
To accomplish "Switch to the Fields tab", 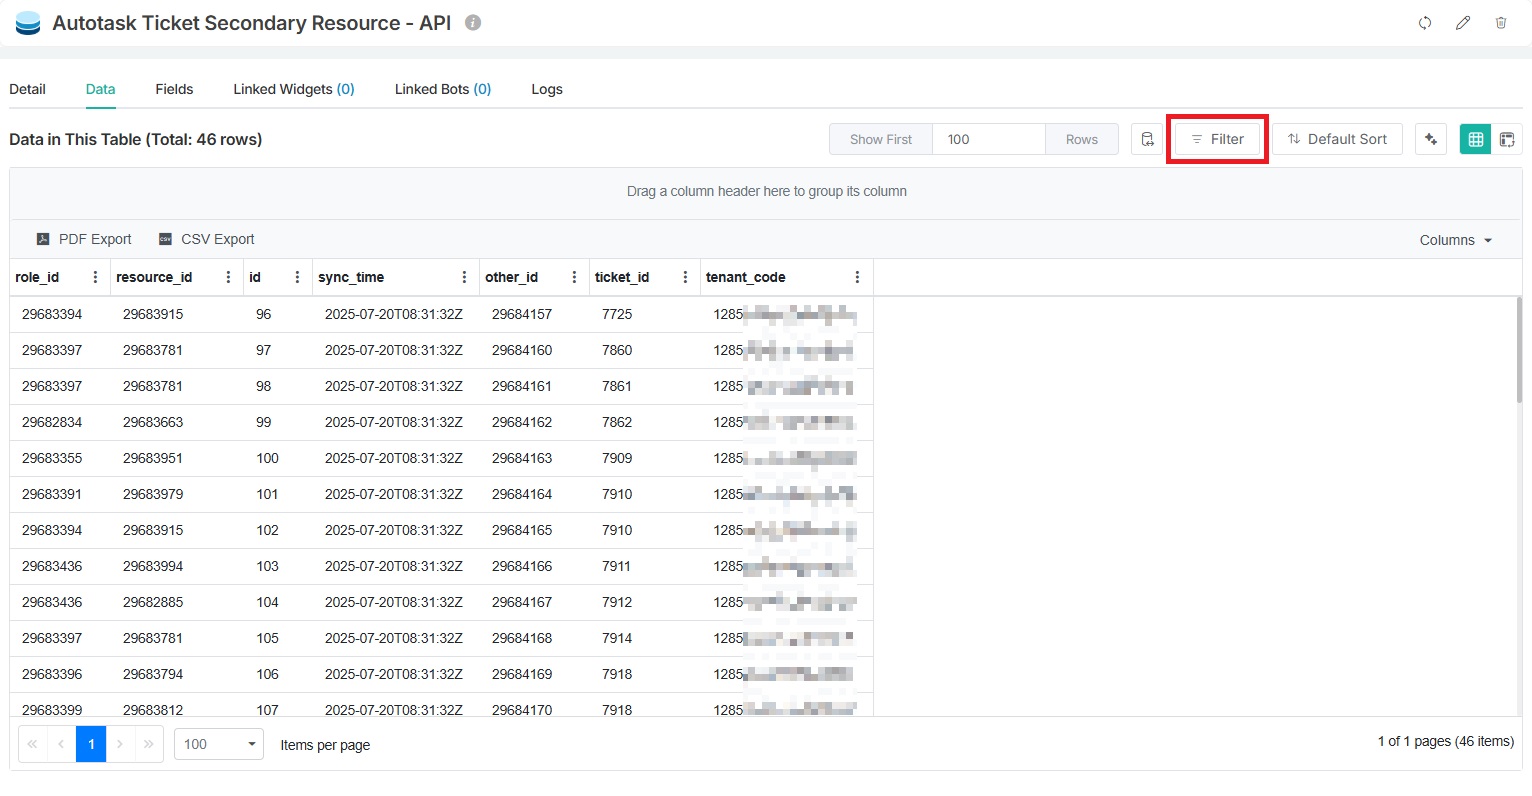I will [174, 89].
